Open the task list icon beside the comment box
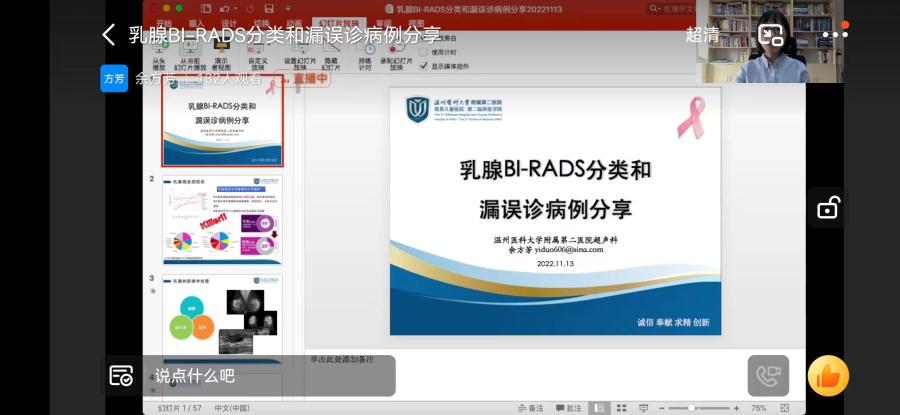This screenshot has width=900, height=415. 121,376
